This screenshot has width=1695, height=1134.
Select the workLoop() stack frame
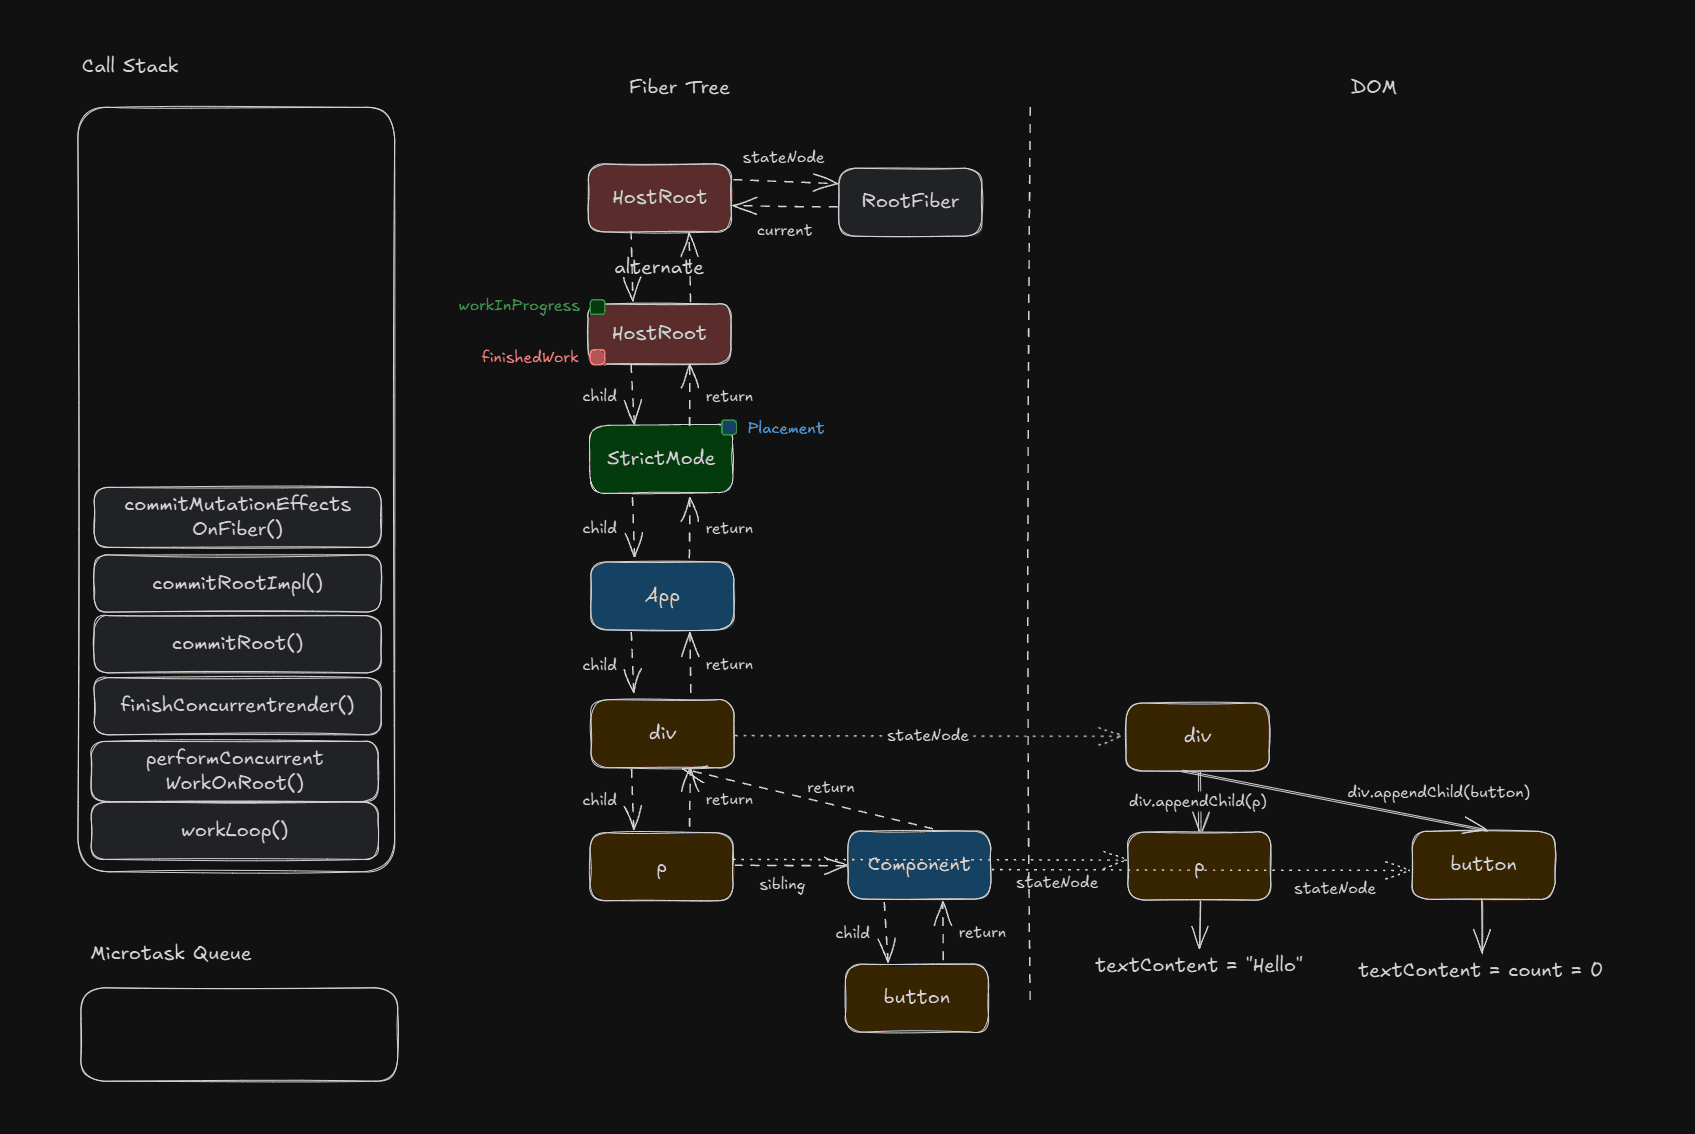point(235,831)
